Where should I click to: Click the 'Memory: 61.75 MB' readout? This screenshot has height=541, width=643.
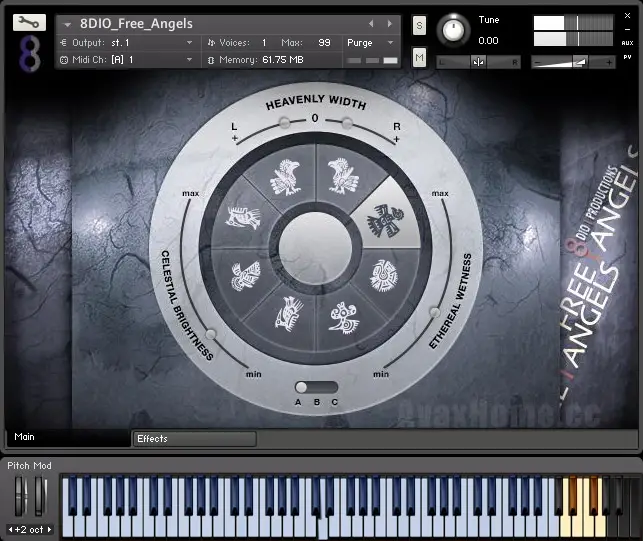pos(261,60)
